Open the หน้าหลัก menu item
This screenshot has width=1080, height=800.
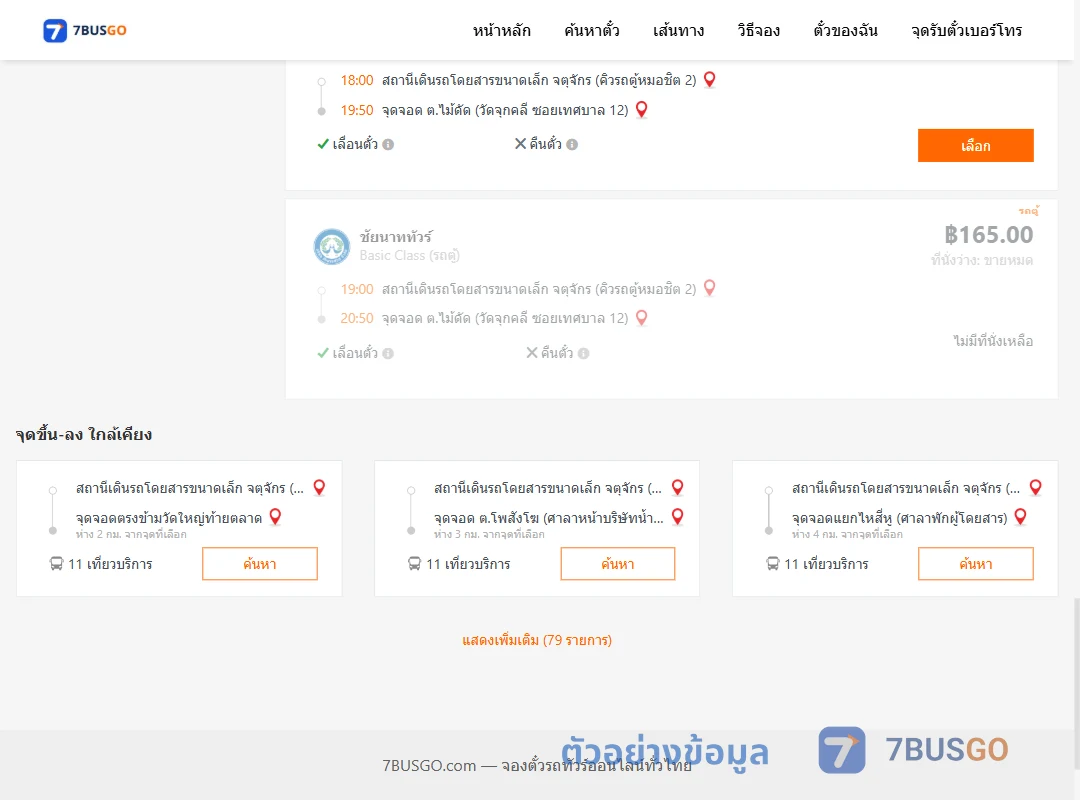[x=501, y=30]
